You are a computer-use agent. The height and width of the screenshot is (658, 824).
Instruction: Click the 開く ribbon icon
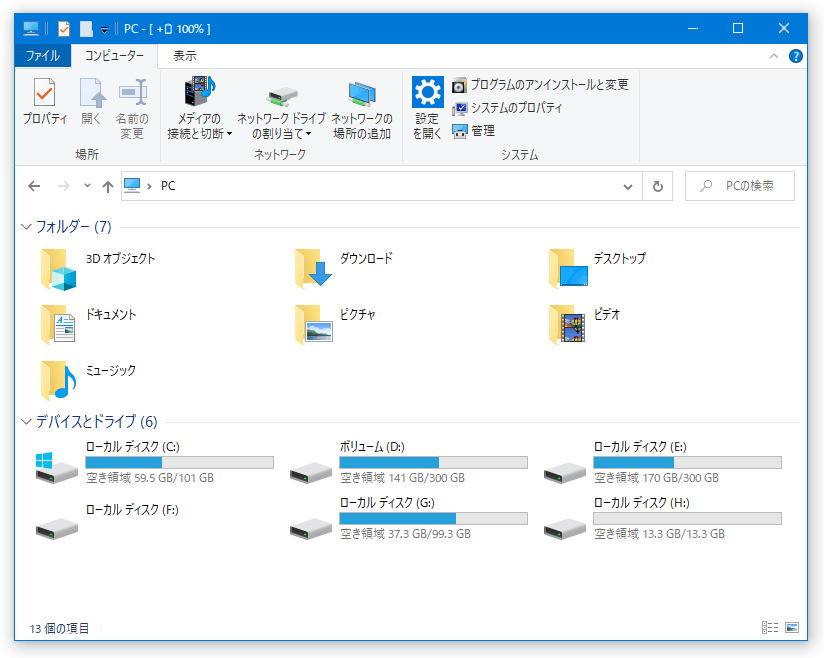click(x=92, y=93)
